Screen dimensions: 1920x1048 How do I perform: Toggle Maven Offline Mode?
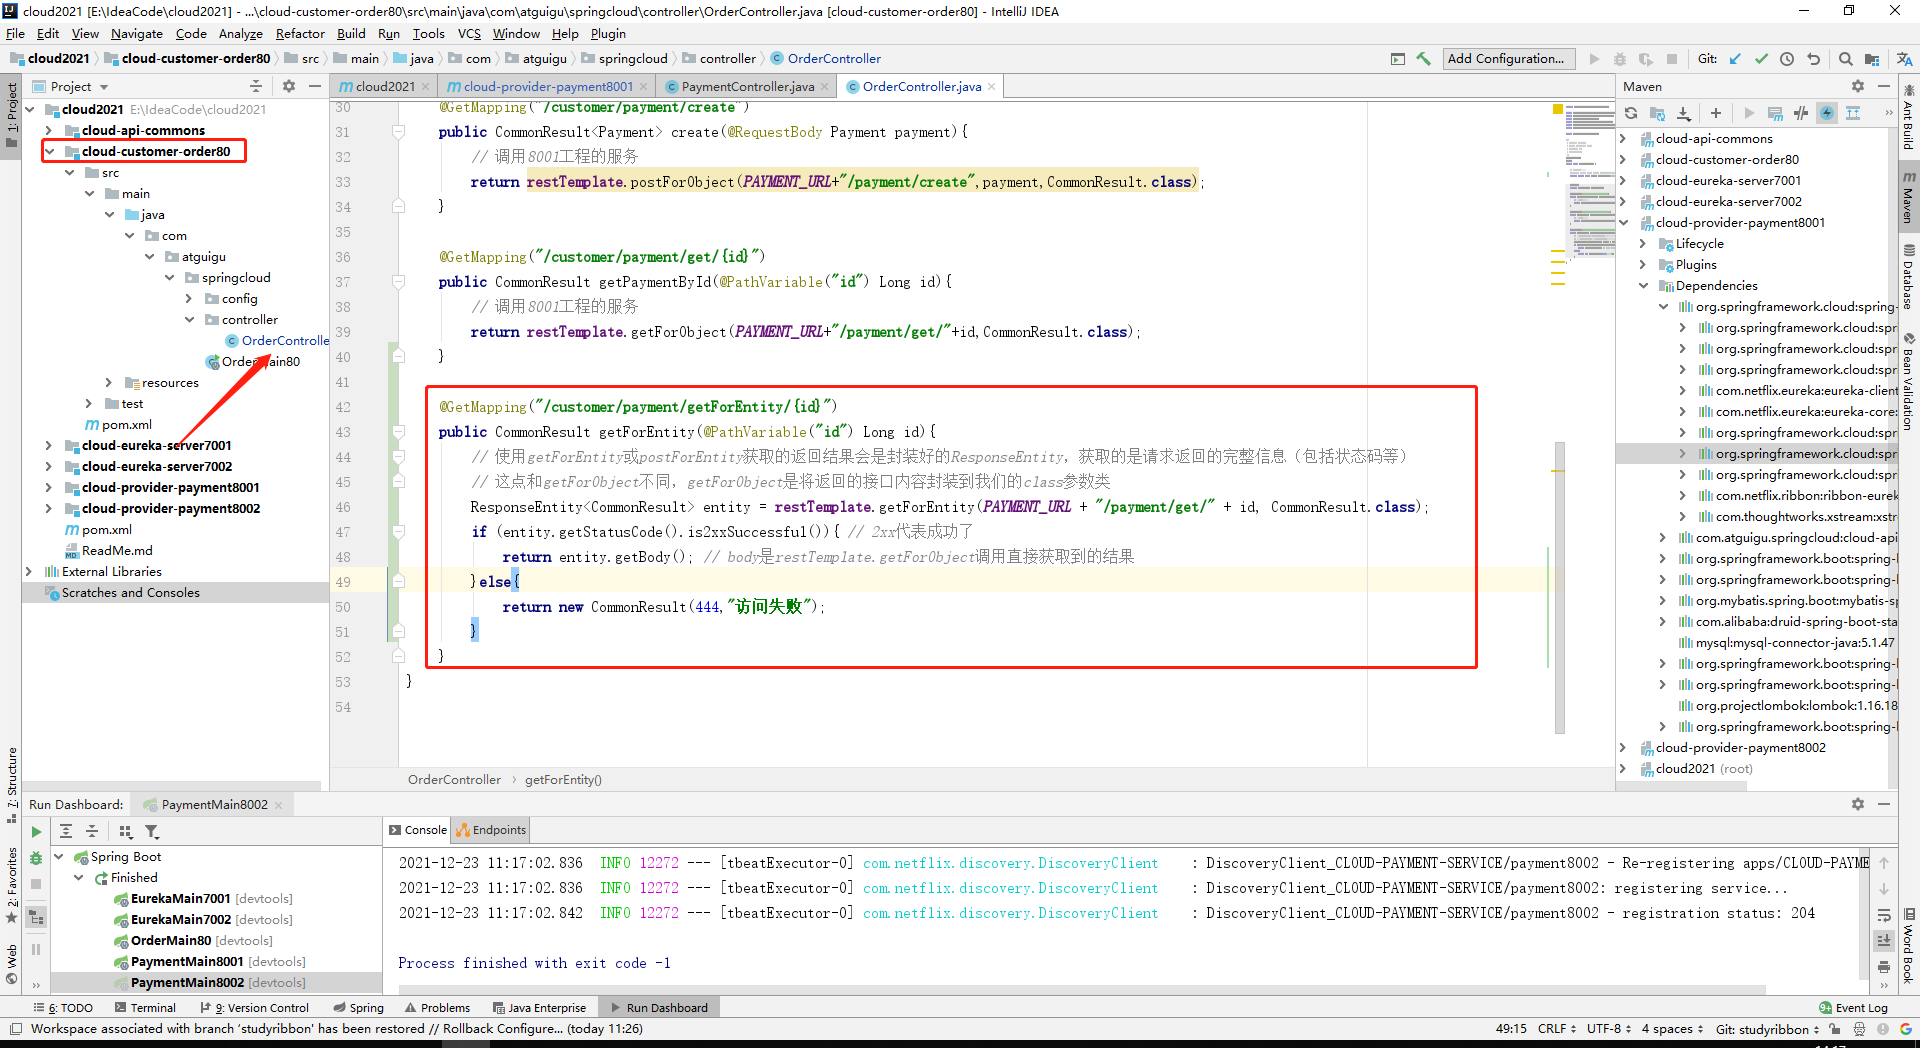tap(1801, 113)
